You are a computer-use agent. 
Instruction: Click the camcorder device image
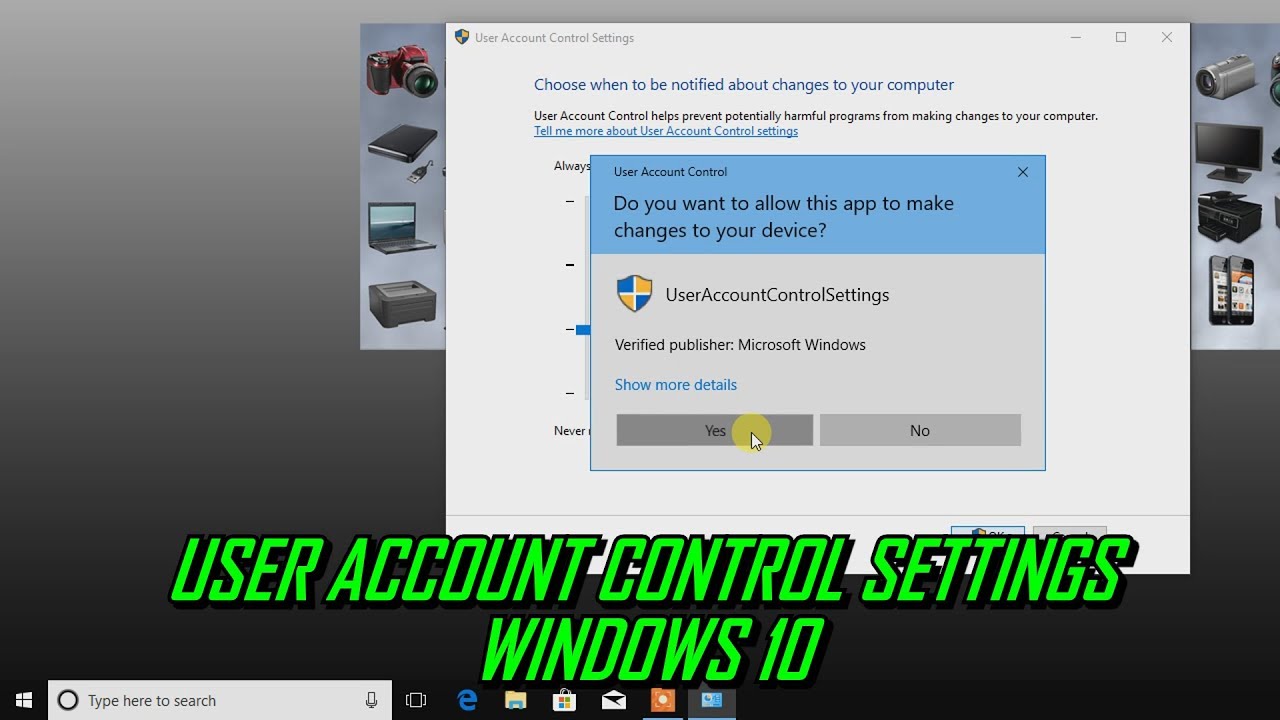(1225, 75)
